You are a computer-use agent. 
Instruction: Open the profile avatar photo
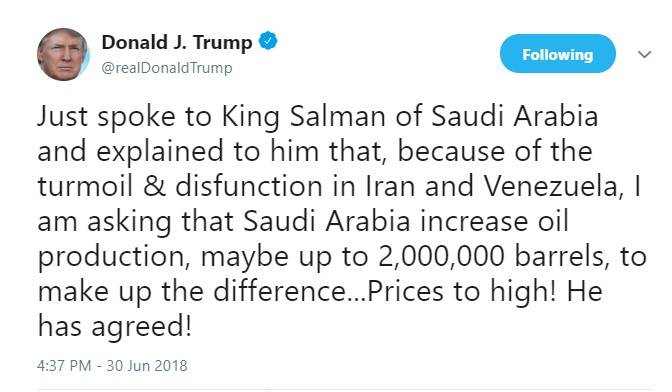pos(63,54)
